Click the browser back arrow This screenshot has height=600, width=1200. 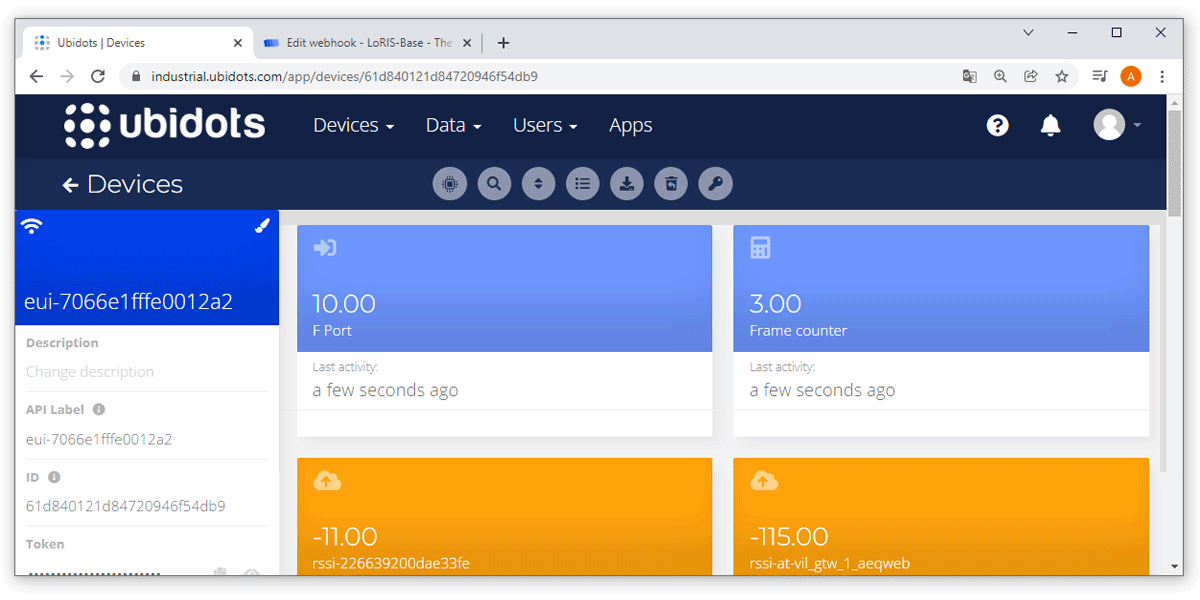[x=36, y=76]
